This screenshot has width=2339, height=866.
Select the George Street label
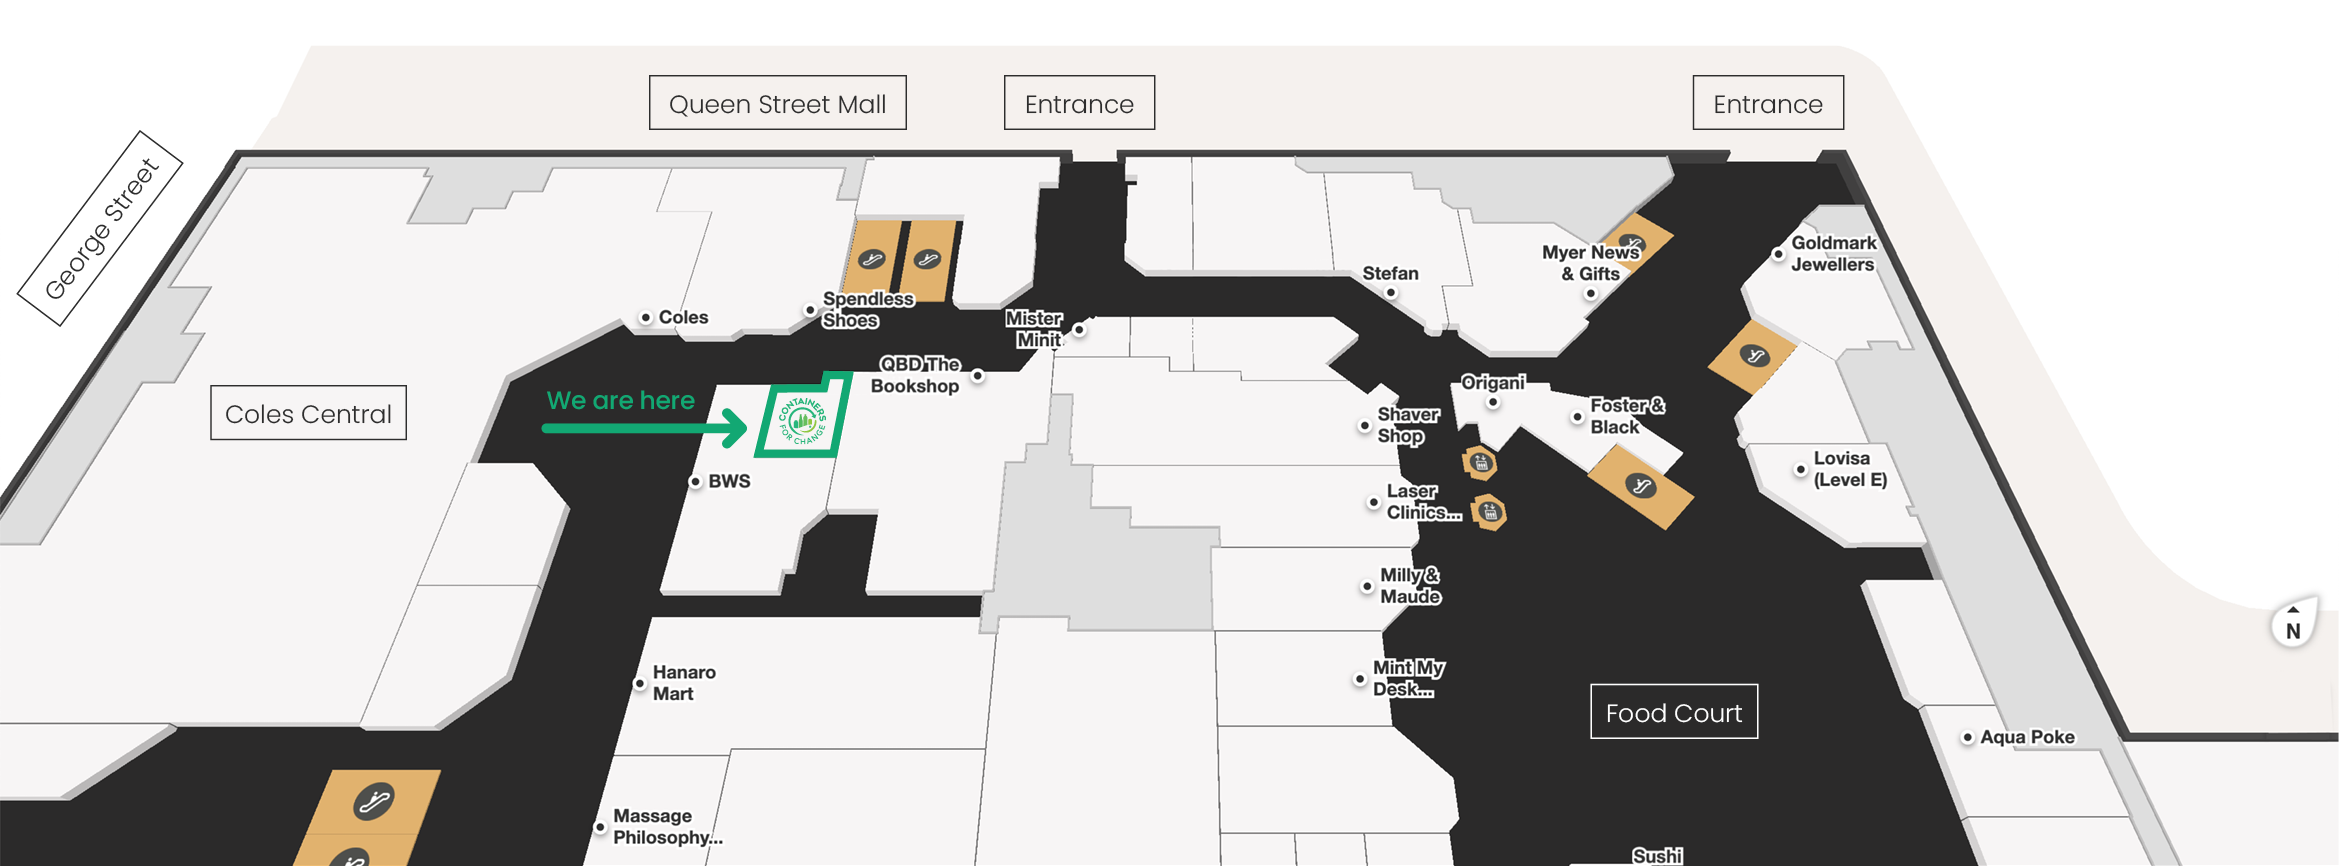[x=101, y=229]
